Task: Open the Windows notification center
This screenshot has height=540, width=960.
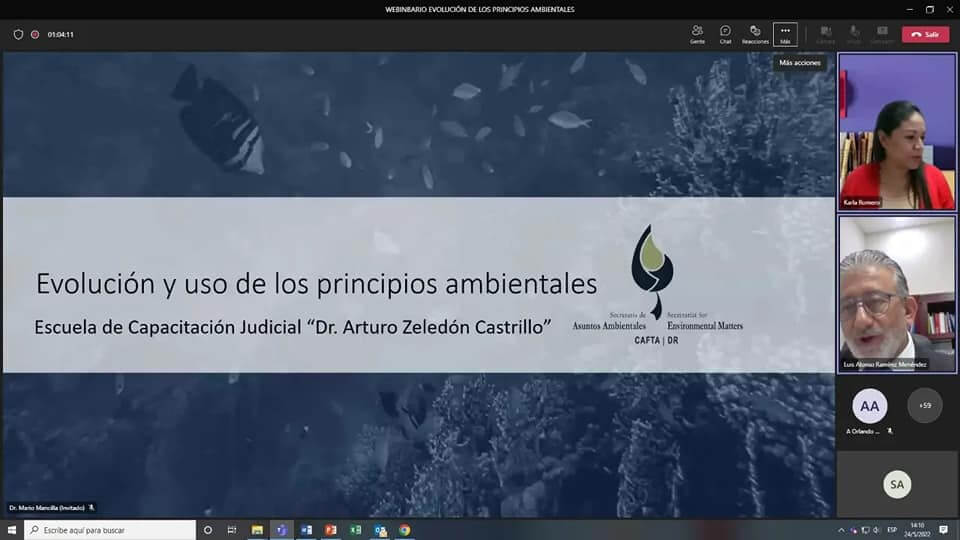Action: click(x=943, y=530)
